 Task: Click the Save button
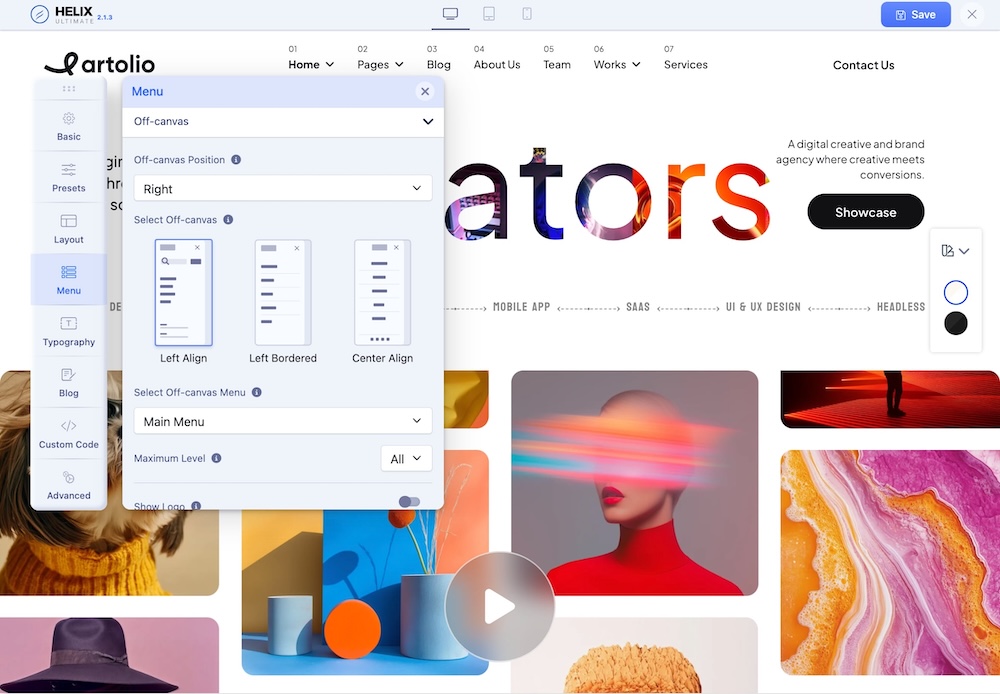pyautogui.click(x=915, y=15)
